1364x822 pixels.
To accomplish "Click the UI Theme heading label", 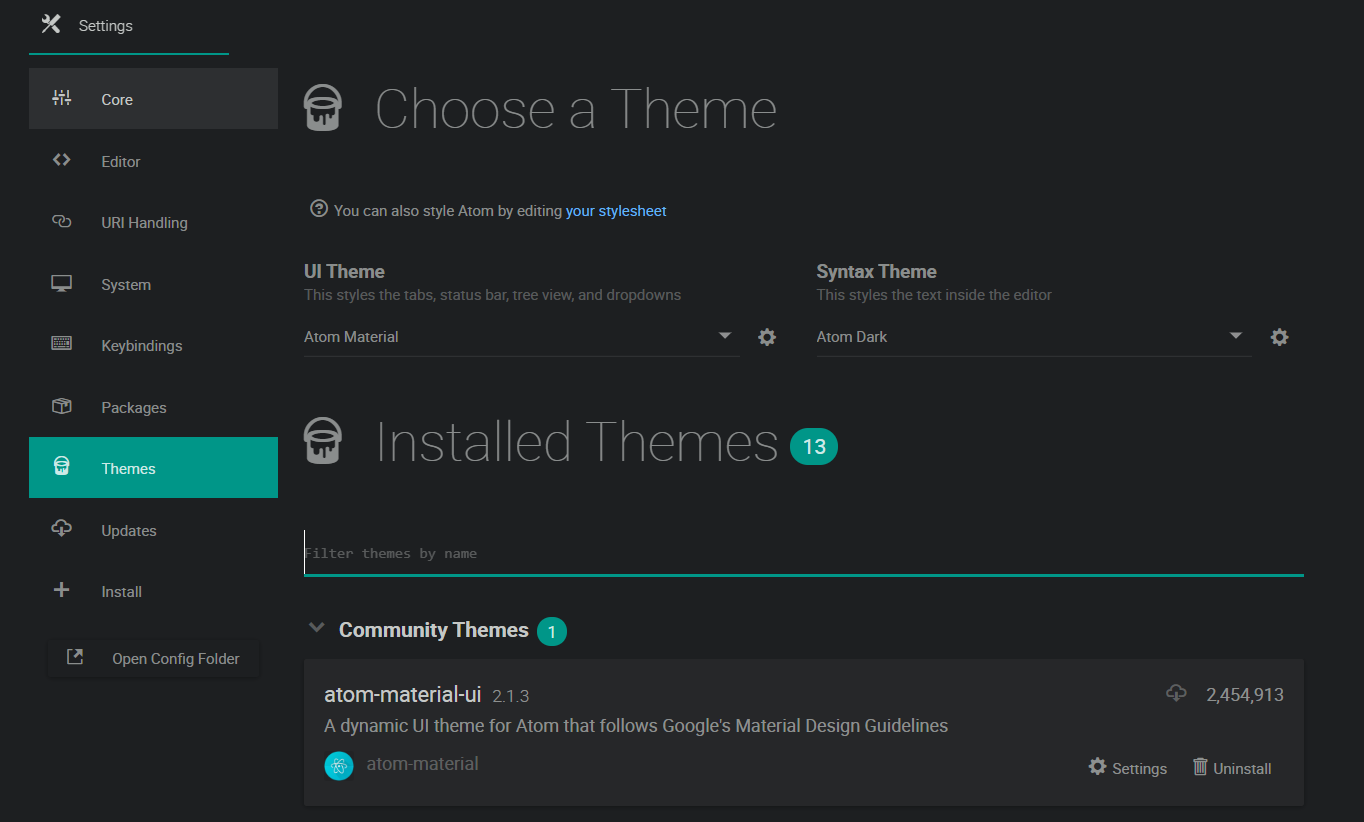I will tap(344, 272).
